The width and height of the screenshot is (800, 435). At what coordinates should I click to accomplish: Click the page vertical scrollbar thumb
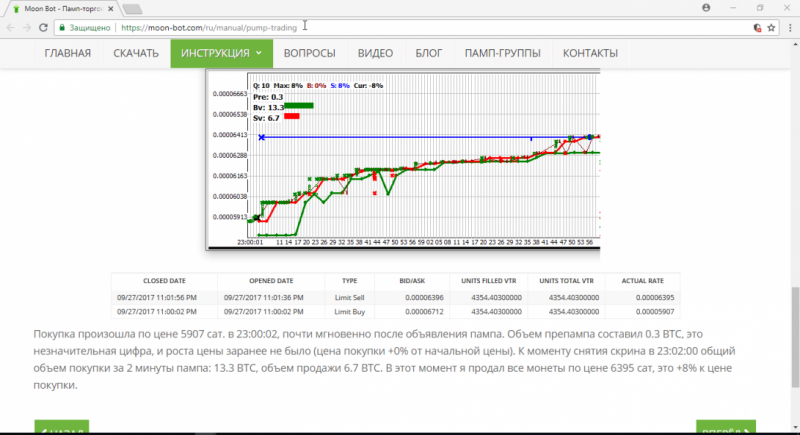pos(795,337)
